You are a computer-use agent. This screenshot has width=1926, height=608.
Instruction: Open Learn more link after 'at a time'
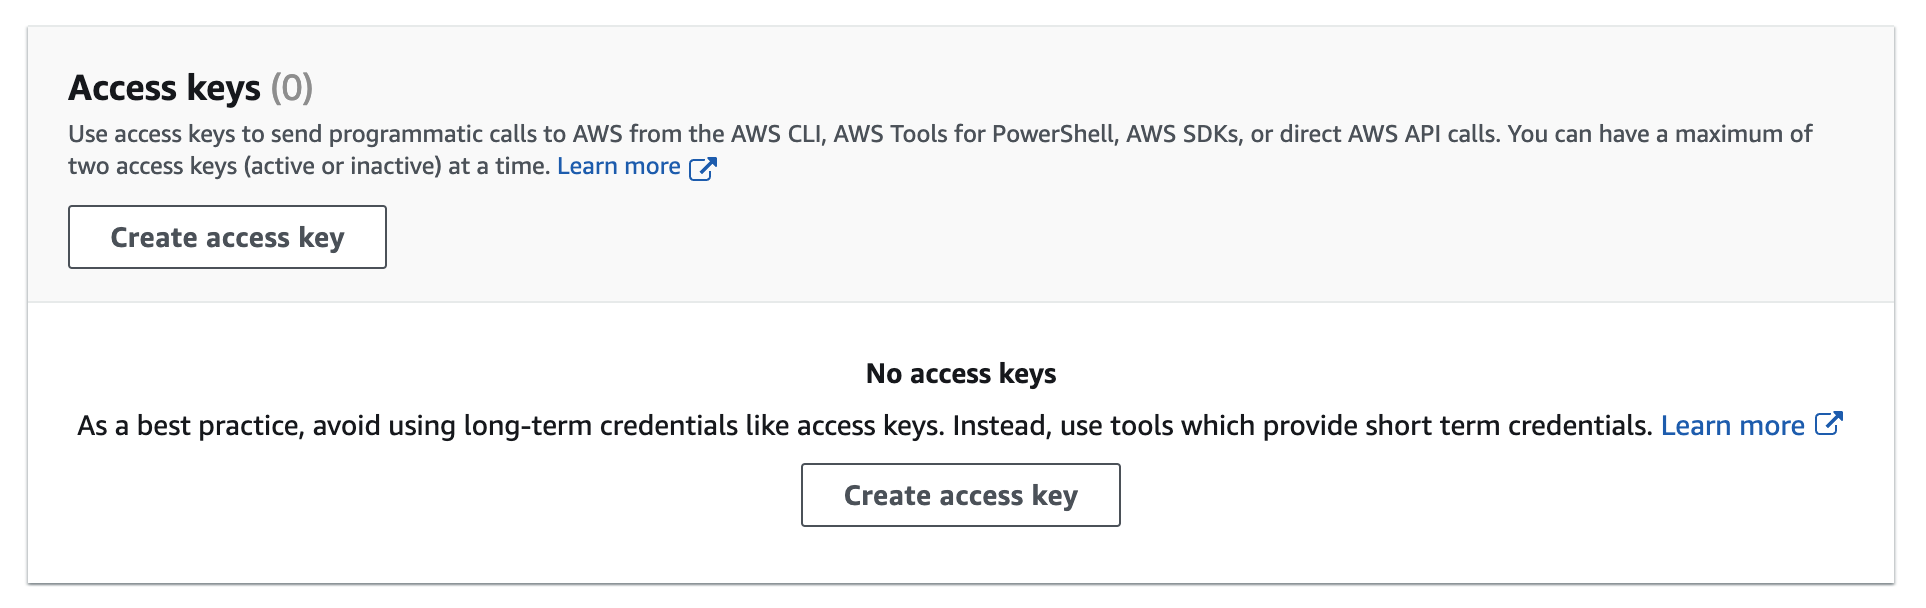click(618, 166)
